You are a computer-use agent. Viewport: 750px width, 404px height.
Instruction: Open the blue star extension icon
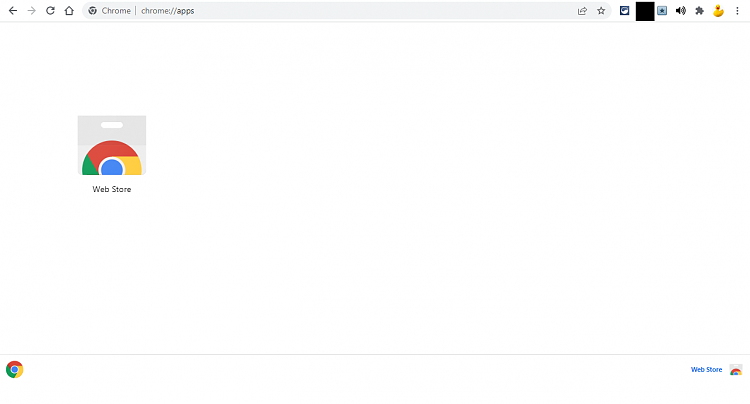tap(662, 11)
